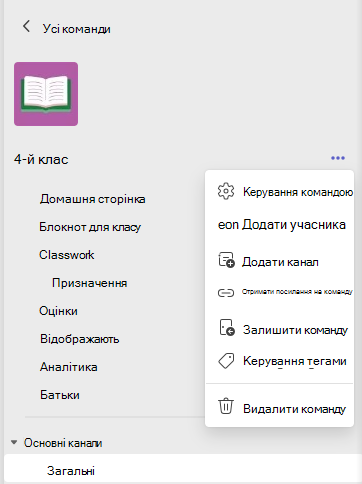This screenshot has width=362, height=484.
Task: Click the 4-й клас team name
Action: 41,159
